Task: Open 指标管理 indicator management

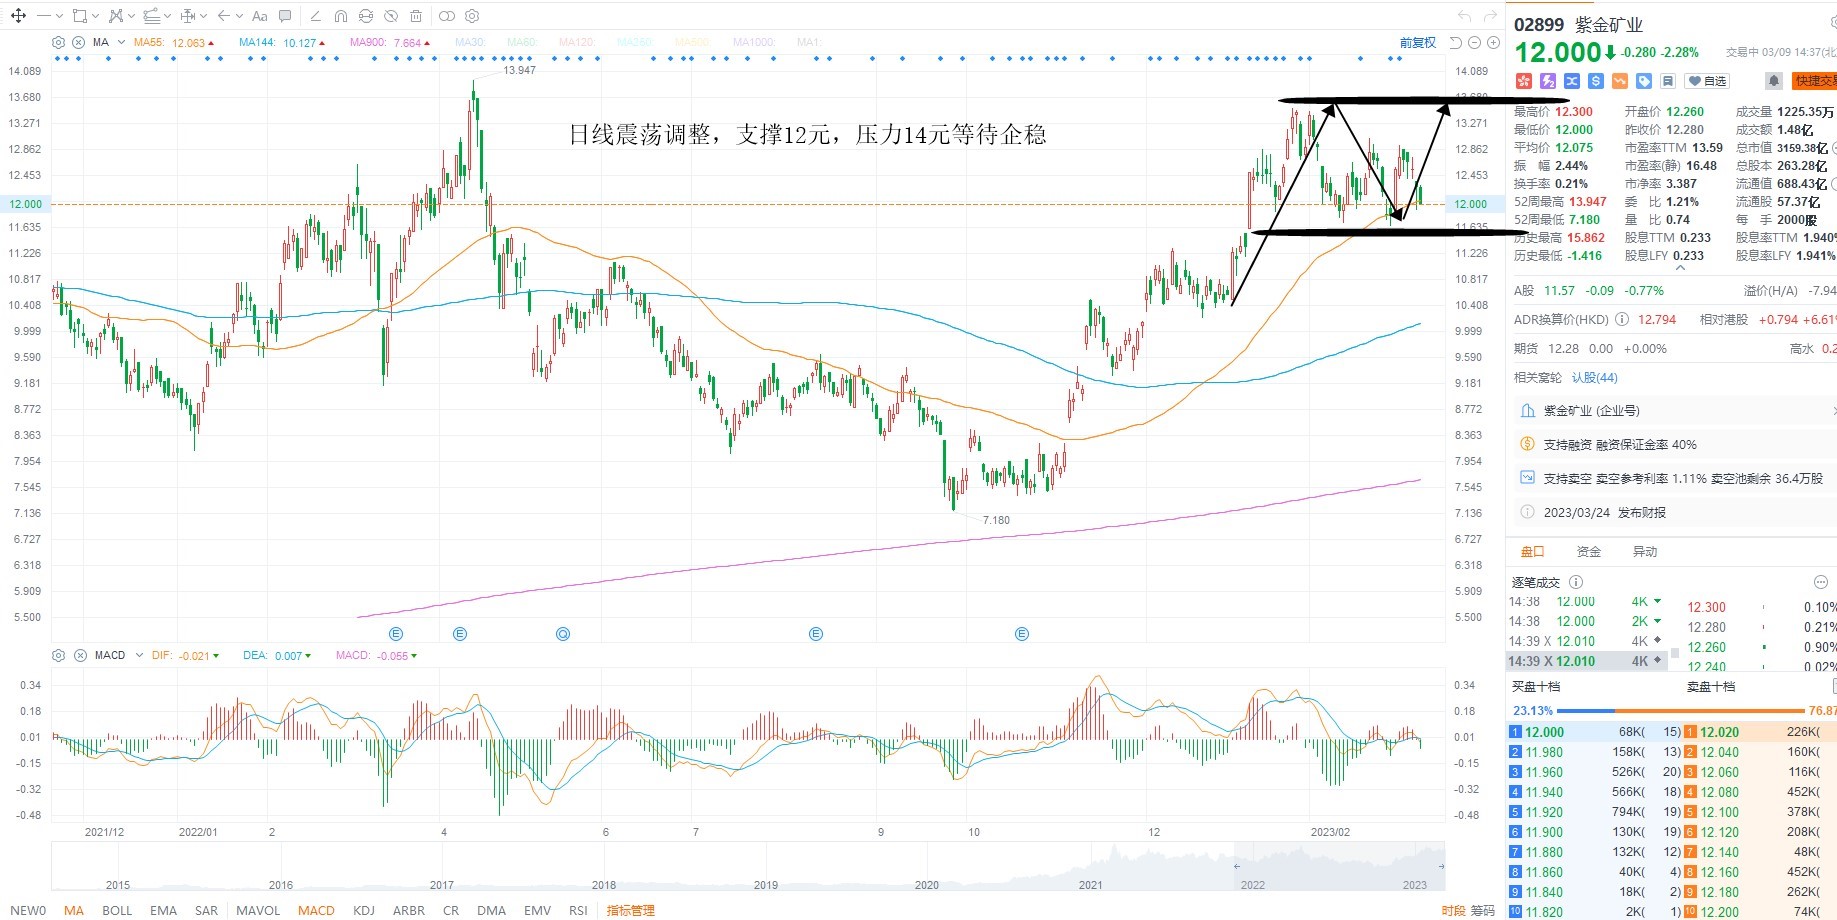Action: coord(630,910)
